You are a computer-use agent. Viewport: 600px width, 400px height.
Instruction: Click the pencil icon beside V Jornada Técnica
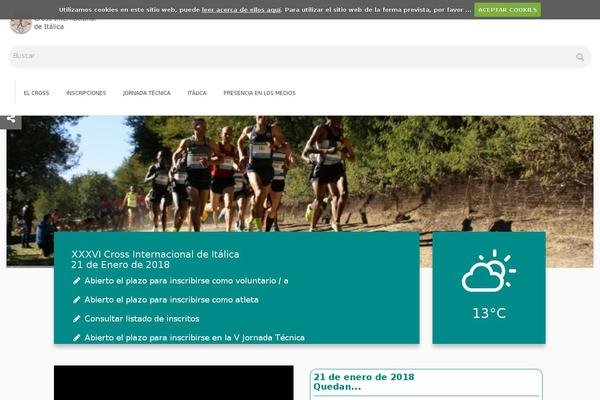pyautogui.click(x=77, y=338)
